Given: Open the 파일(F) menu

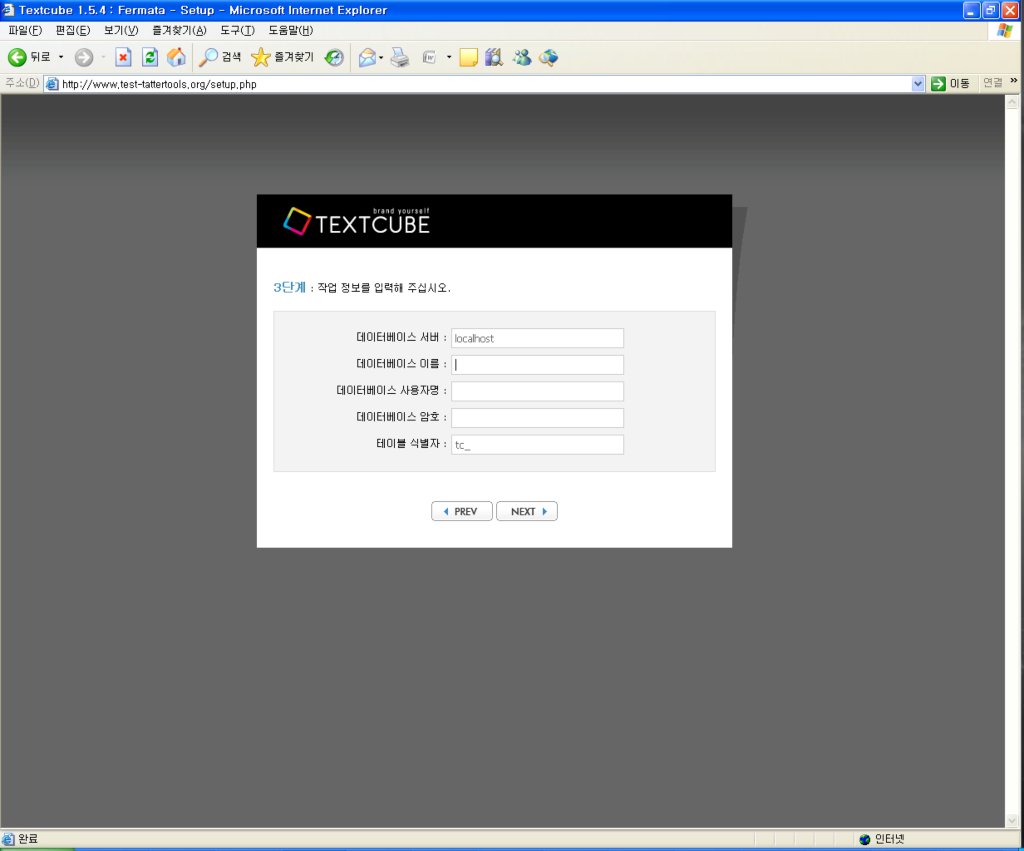Looking at the screenshot, I should click(25, 31).
